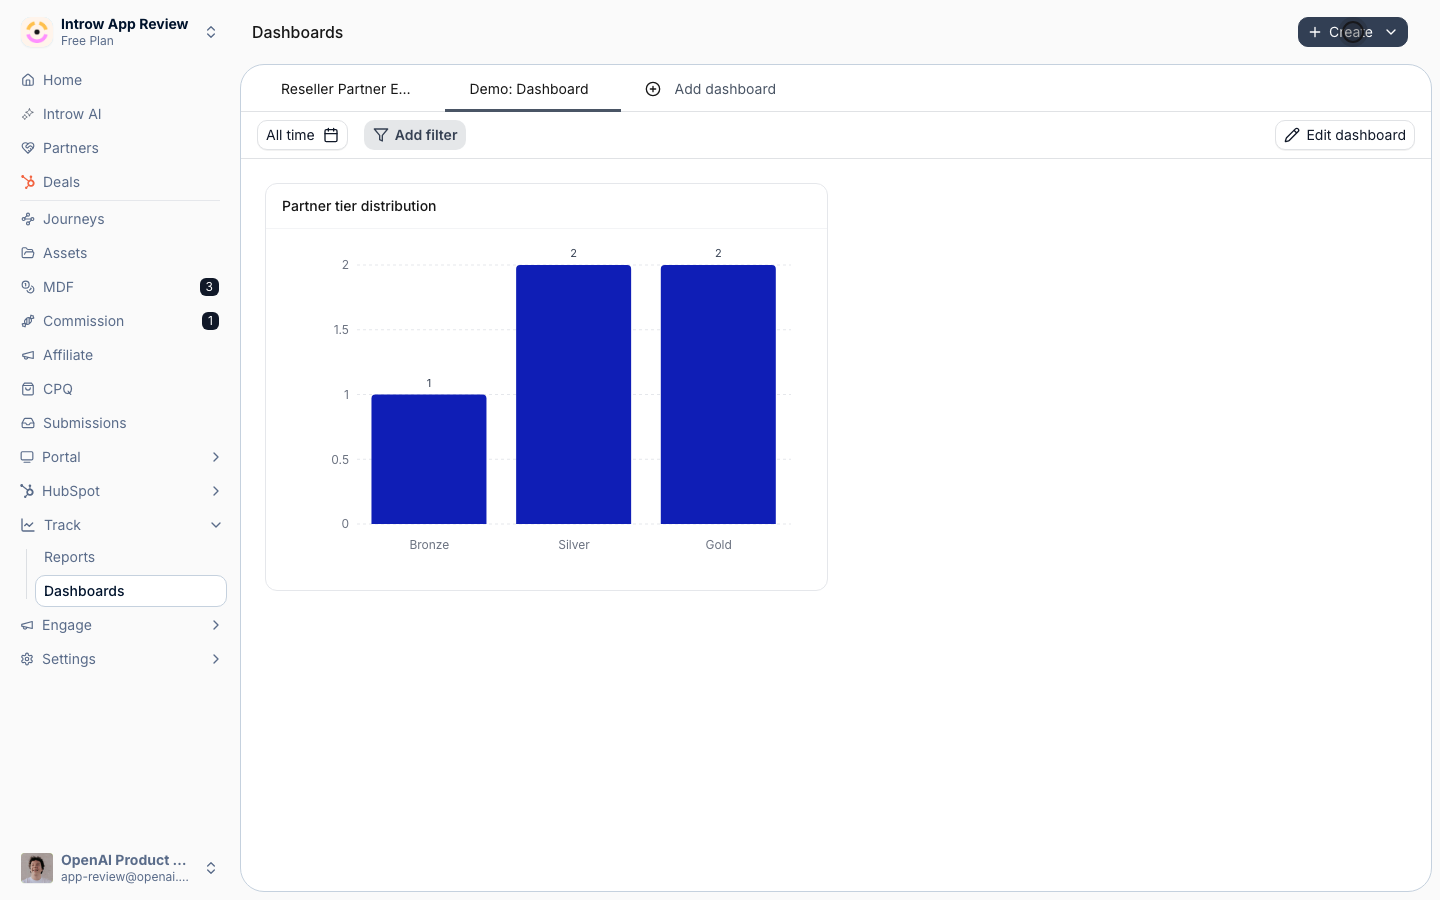
Task: Collapse the Track section chevron
Action: point(216,525)
